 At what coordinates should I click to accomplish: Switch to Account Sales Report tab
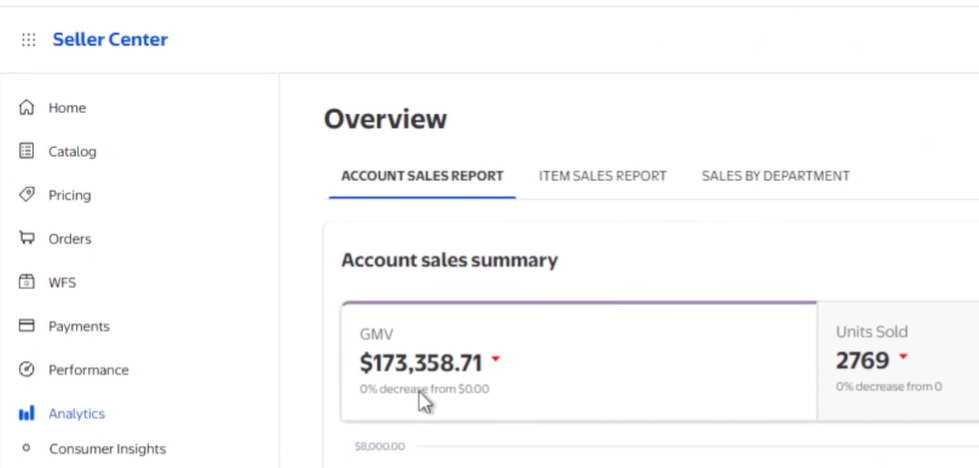[x=422, y=176]
